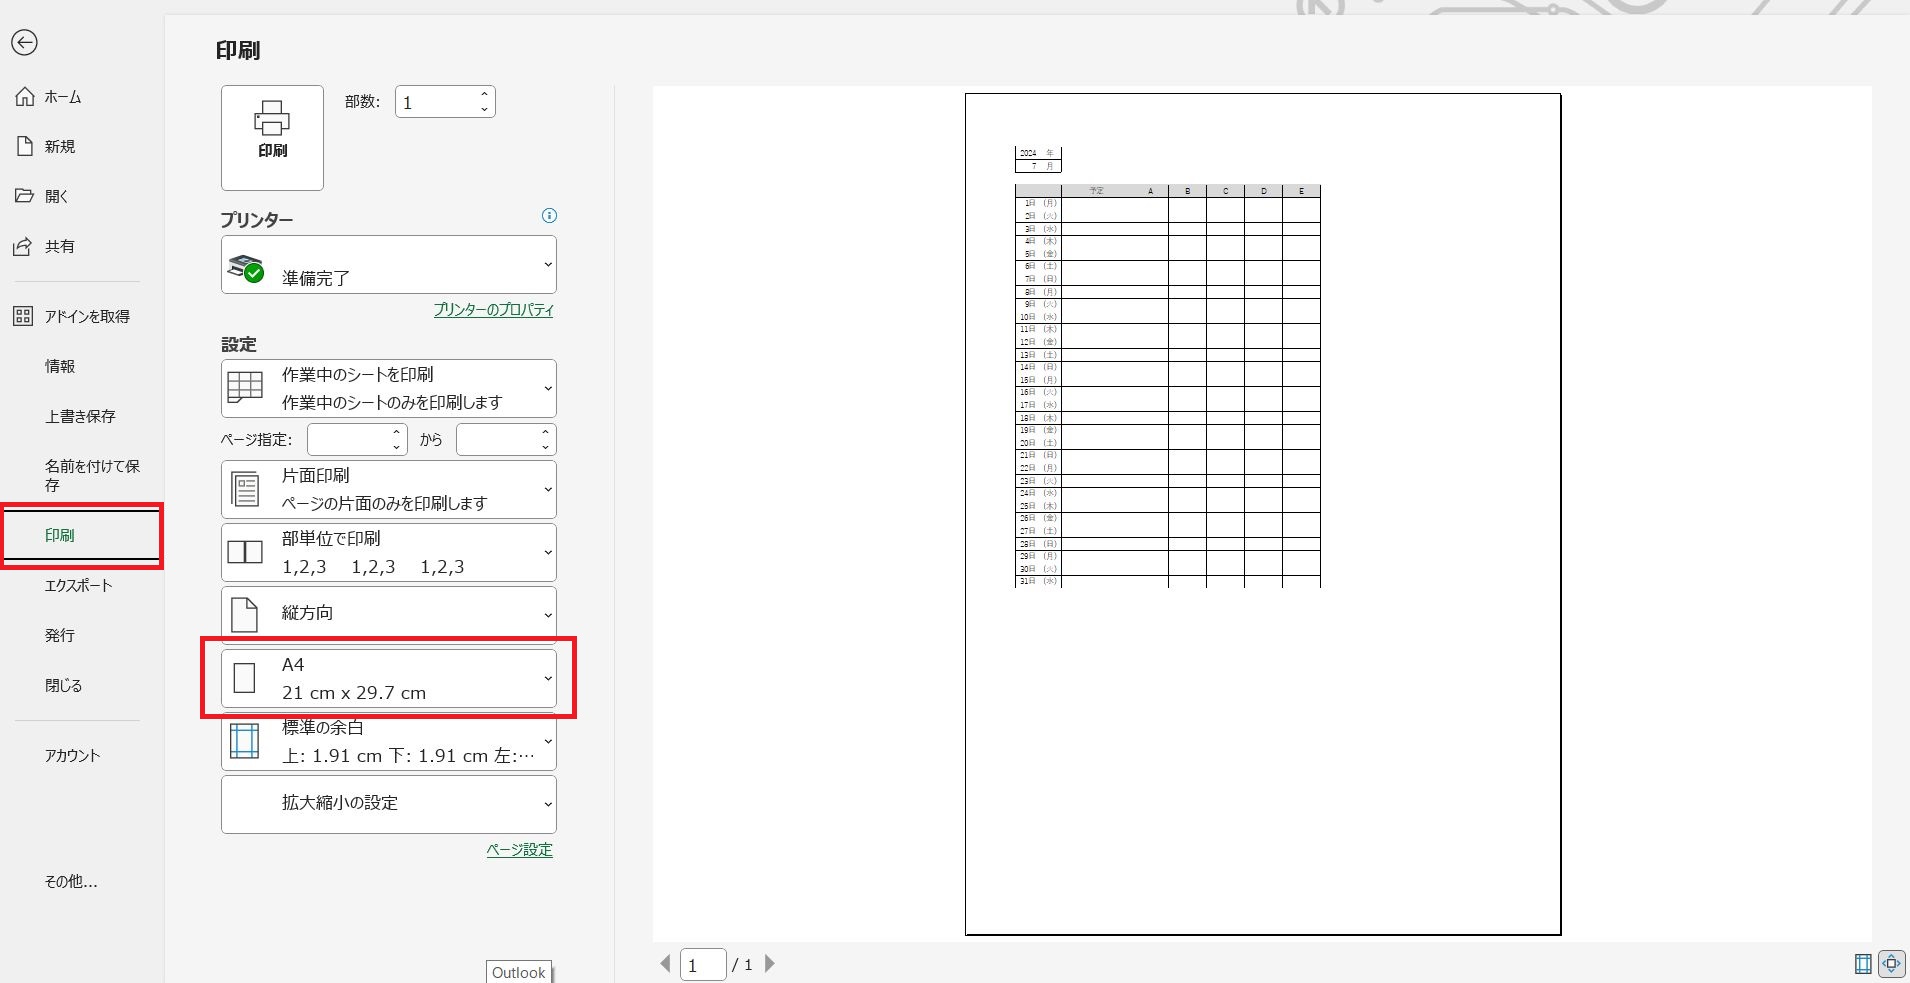The width and height of the screenshot is (1910, 983).
Task: Increase the 部数 copies count
Action: pos(484,95)
